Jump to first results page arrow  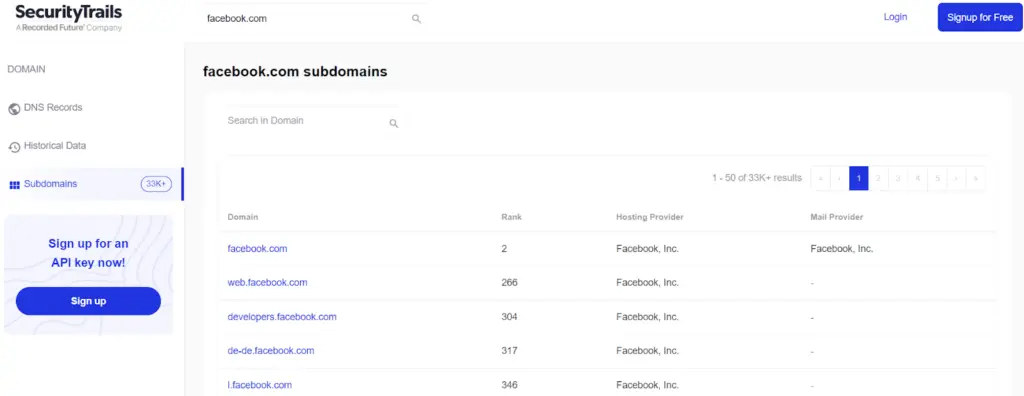(x=820, y=178)
